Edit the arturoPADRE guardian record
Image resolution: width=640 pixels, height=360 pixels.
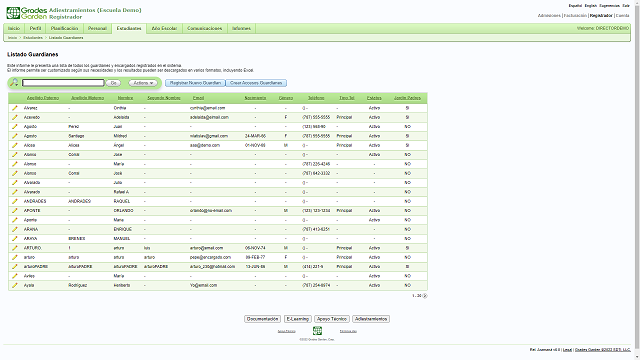pos(15,267)
